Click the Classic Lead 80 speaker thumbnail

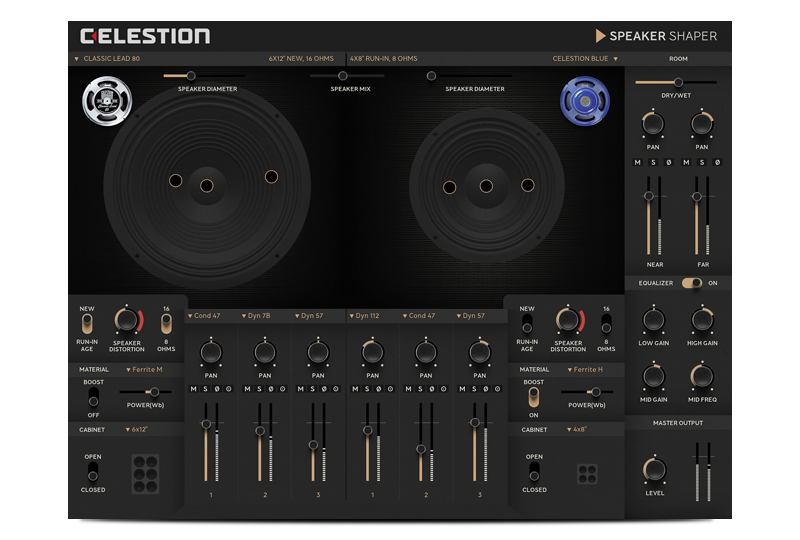coord(107,101)
